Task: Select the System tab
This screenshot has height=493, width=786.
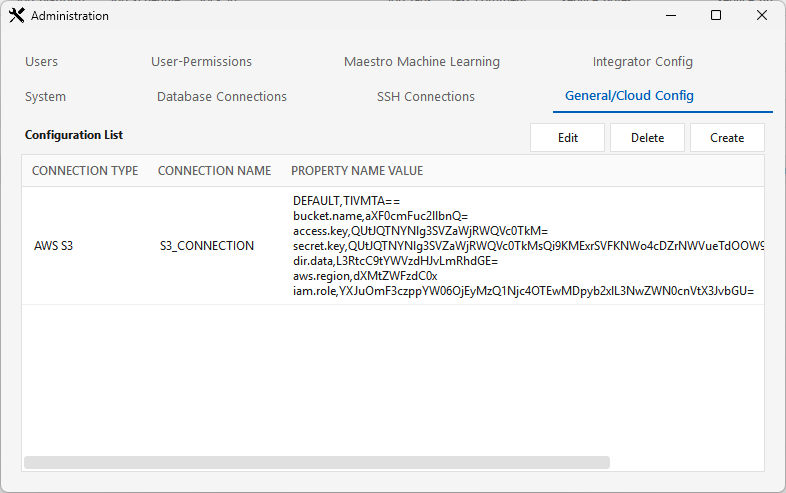Action: click(46, 96)
